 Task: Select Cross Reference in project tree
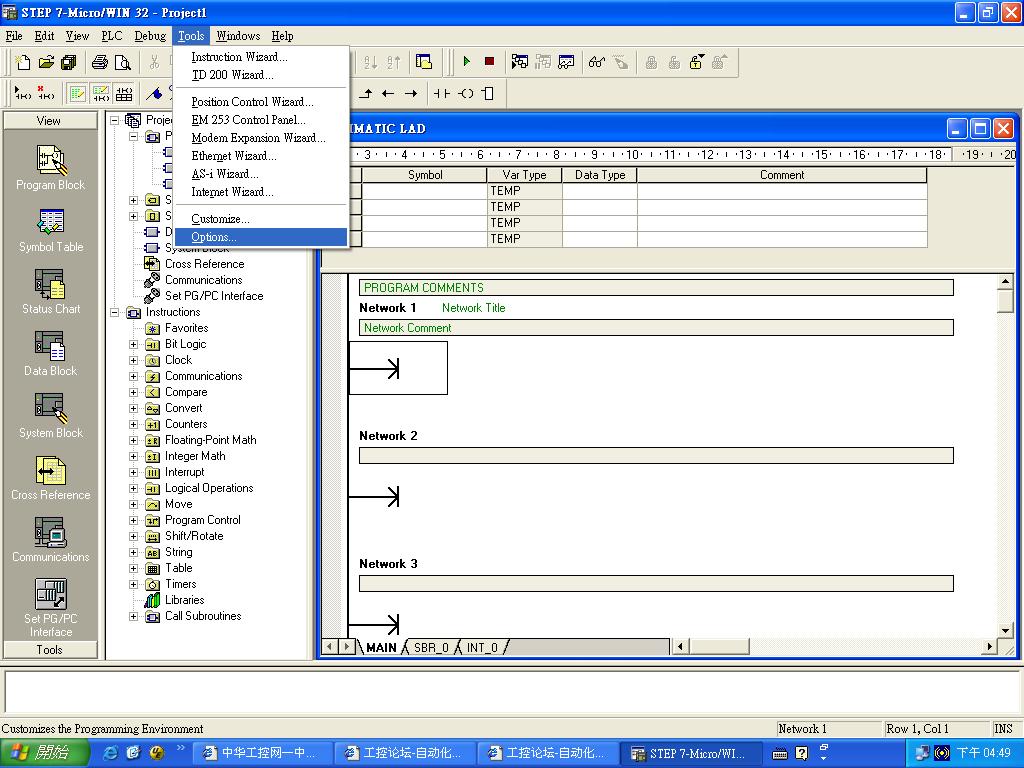click(204, 264)
